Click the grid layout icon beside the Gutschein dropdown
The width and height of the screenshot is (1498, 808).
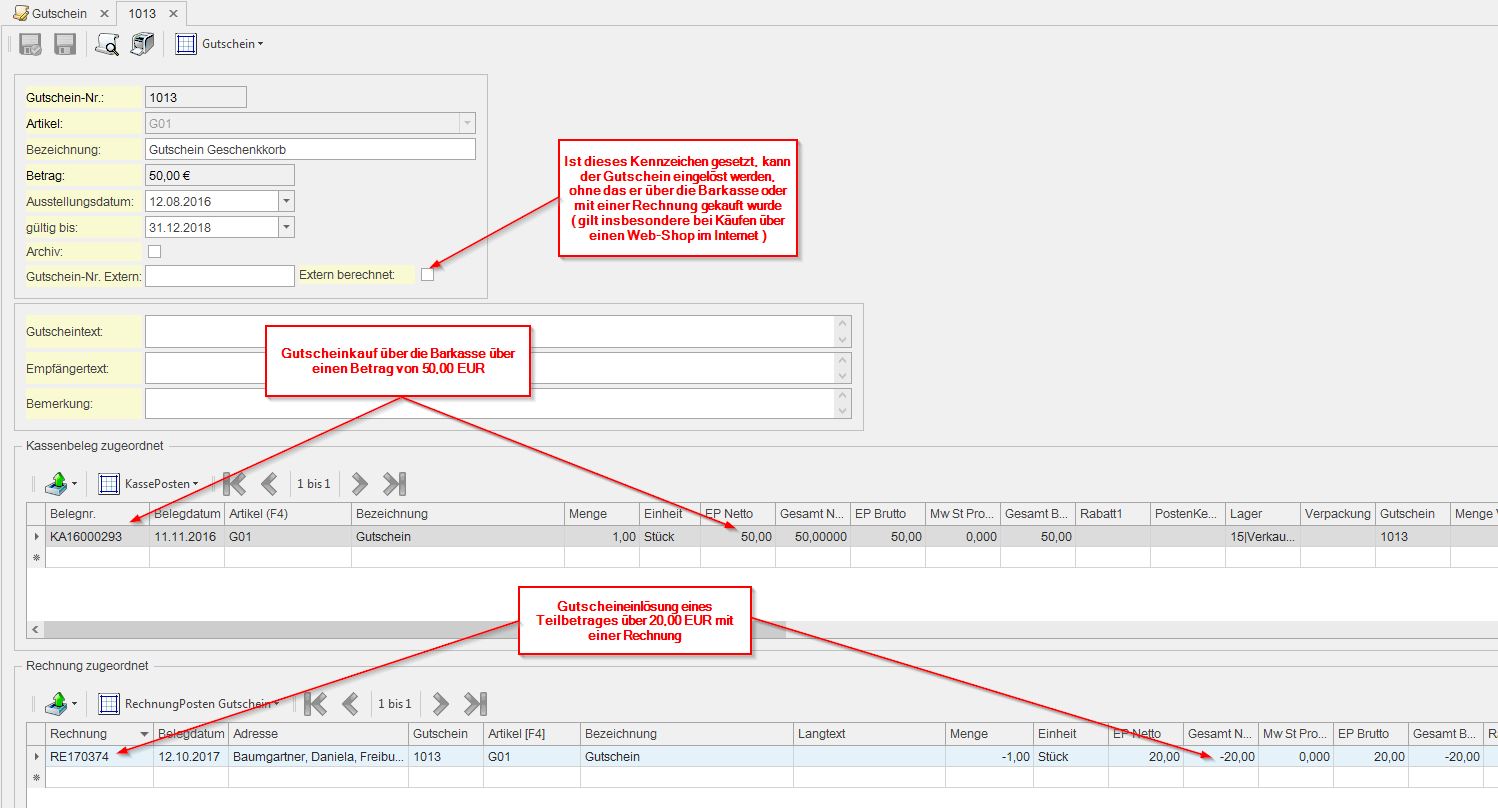click(186, 44)
